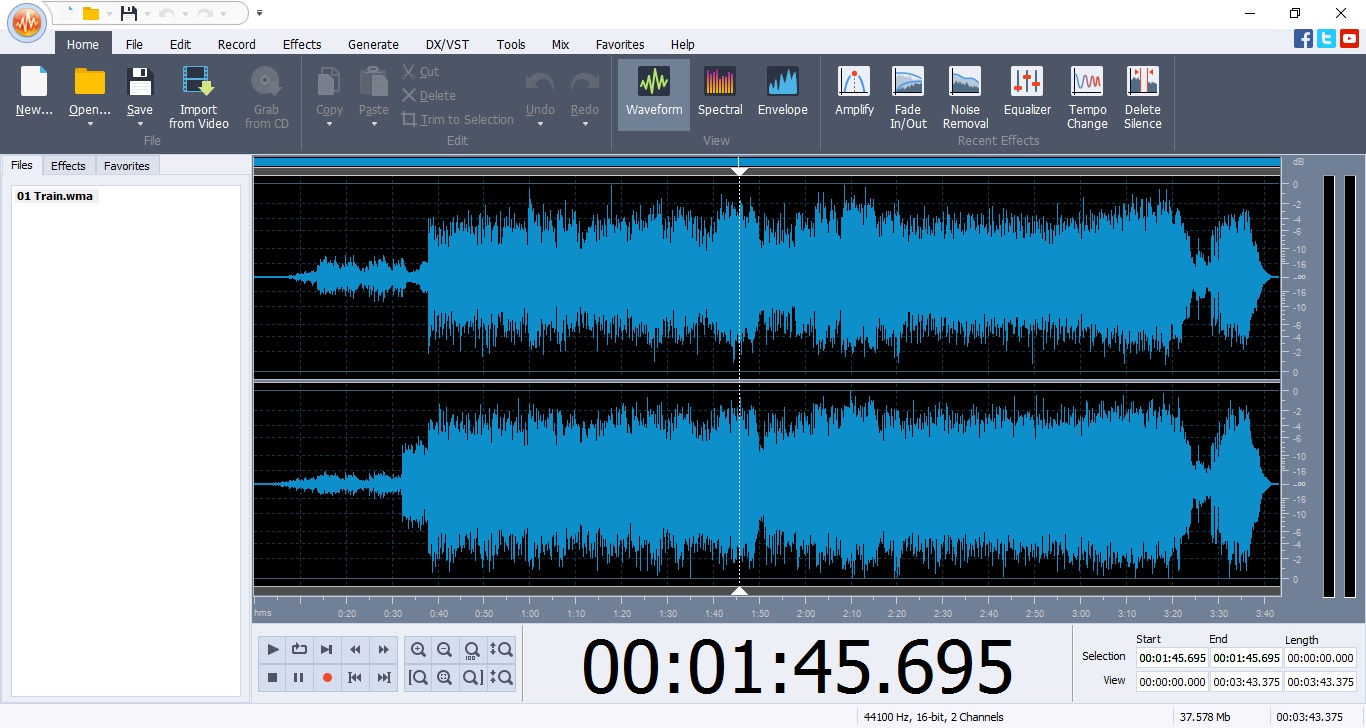Zoom in vertically with arrows magnifier
The height and width of the screenshot is (728, 1366).
tap(500, 650)
